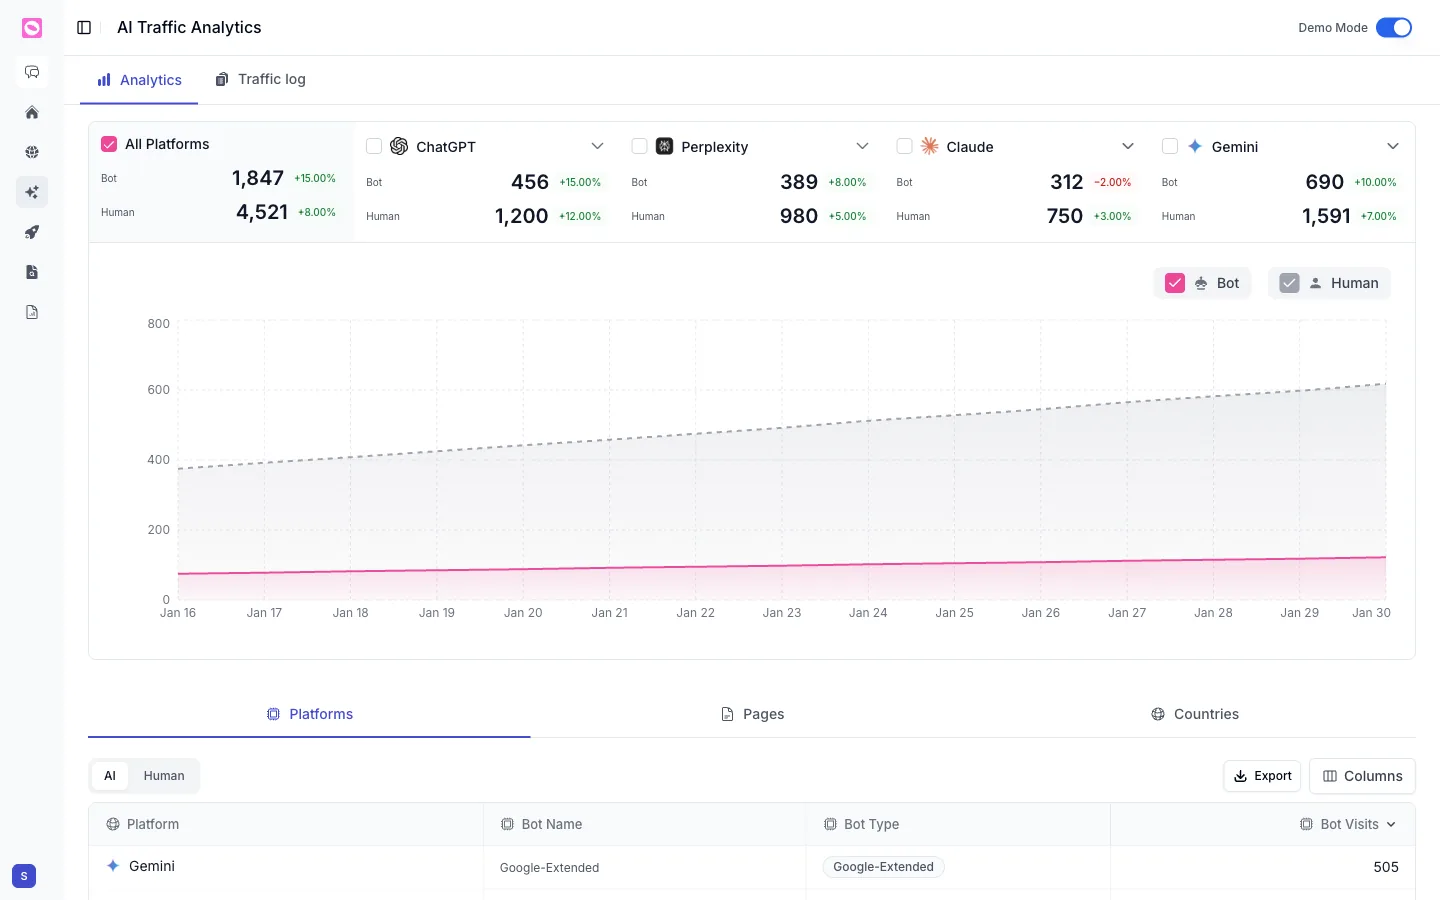Click Claude bot change -2.00%
This screenshot has height=900, width=1440.
[1112, 182]
